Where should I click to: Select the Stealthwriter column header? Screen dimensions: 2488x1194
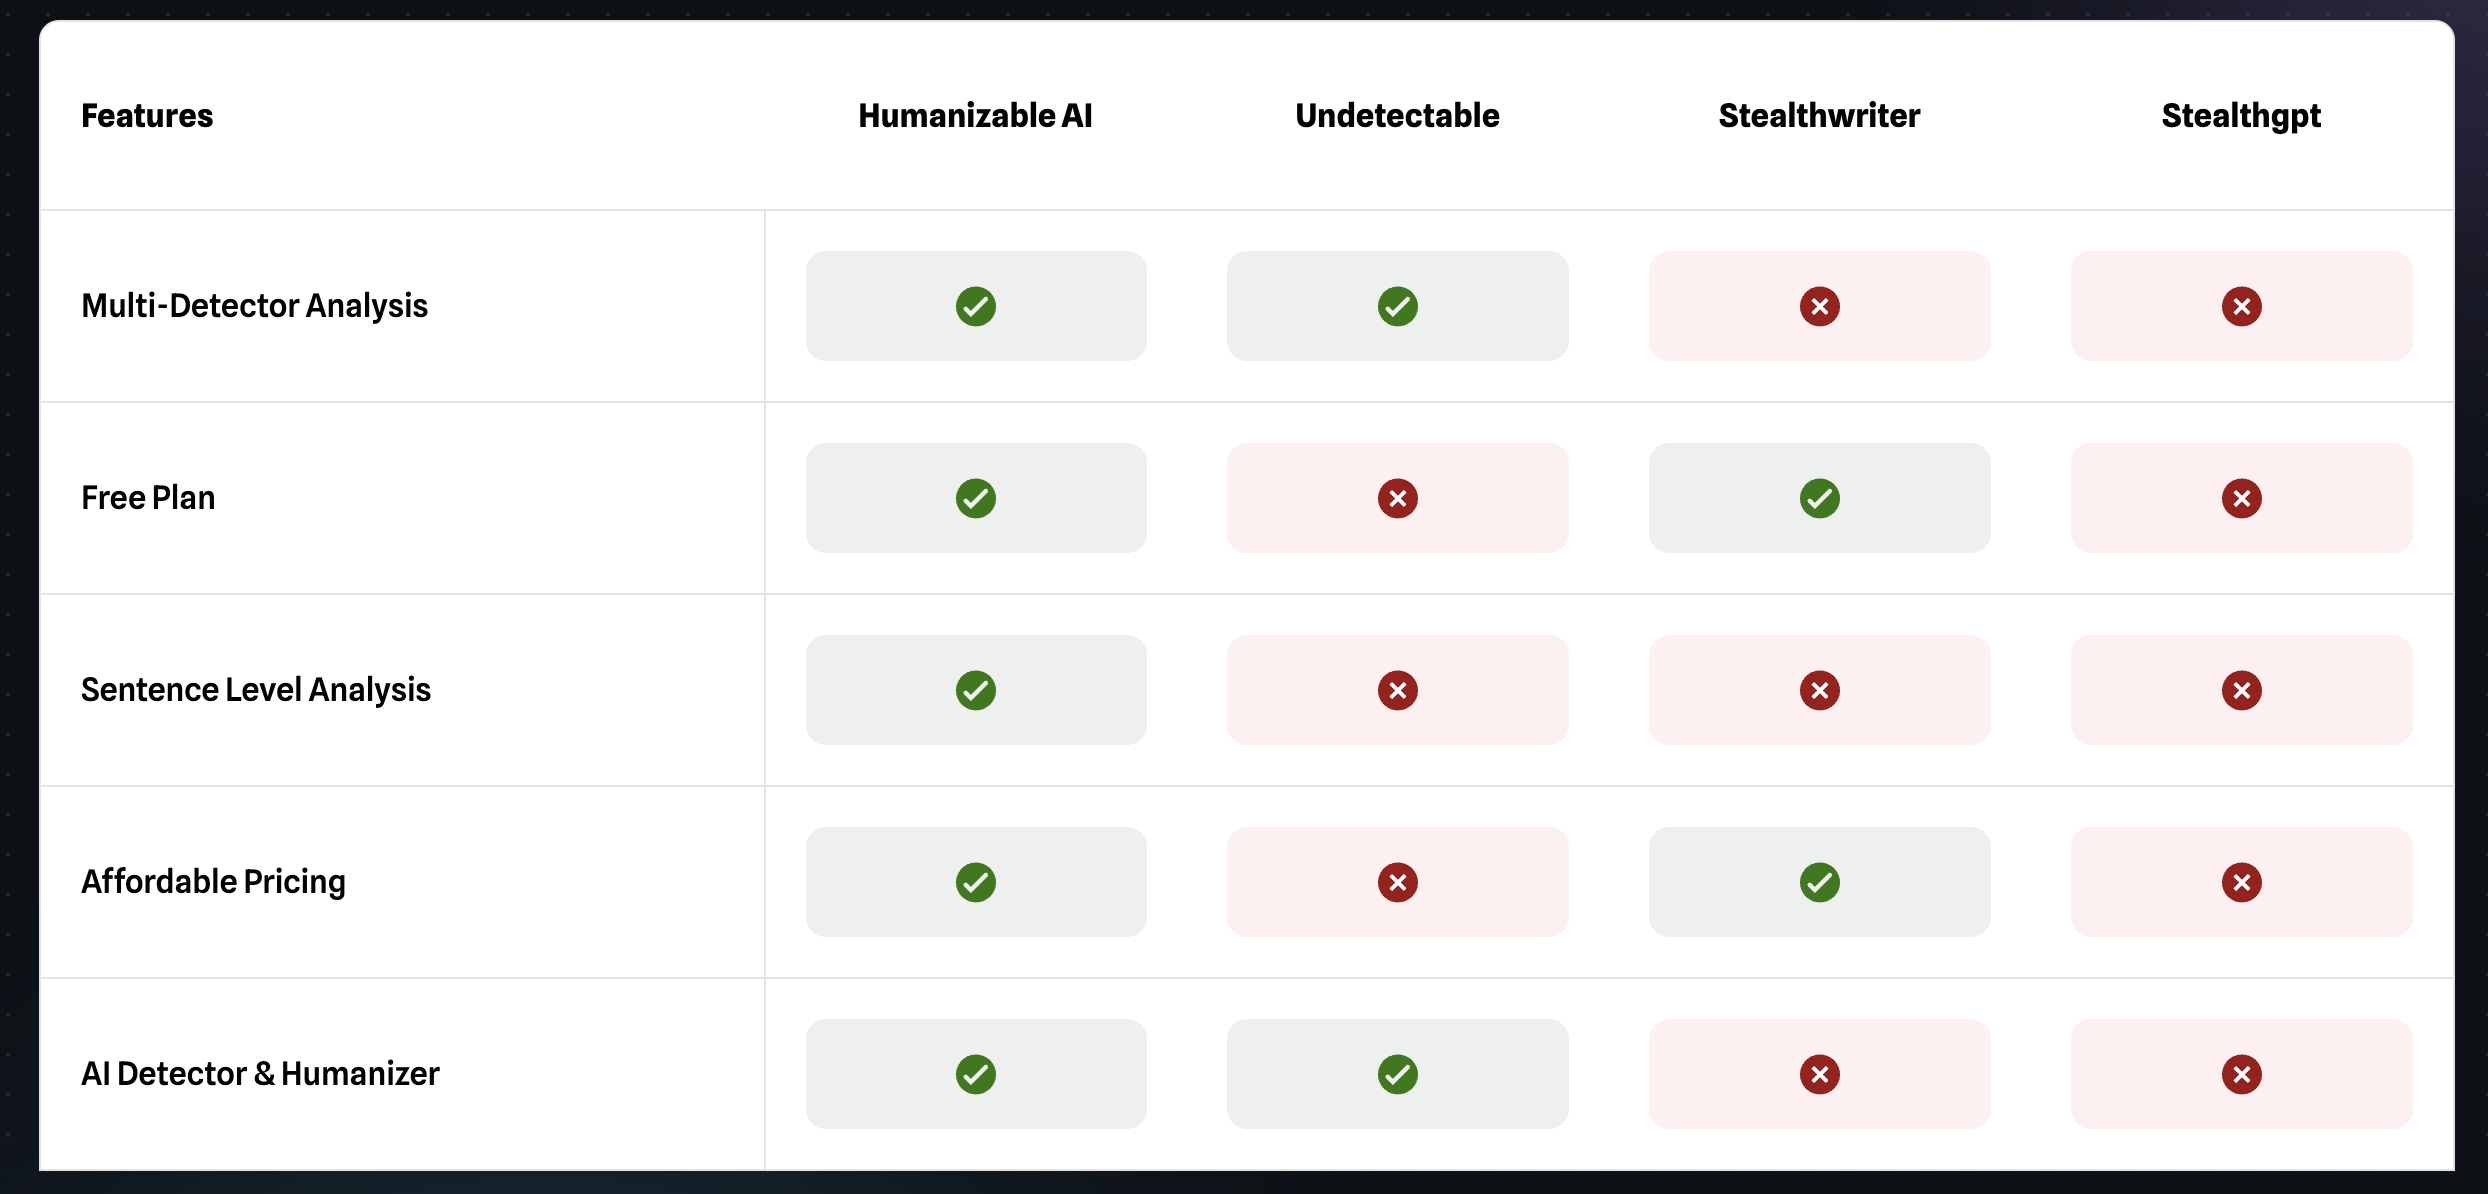click(1820, 116)
